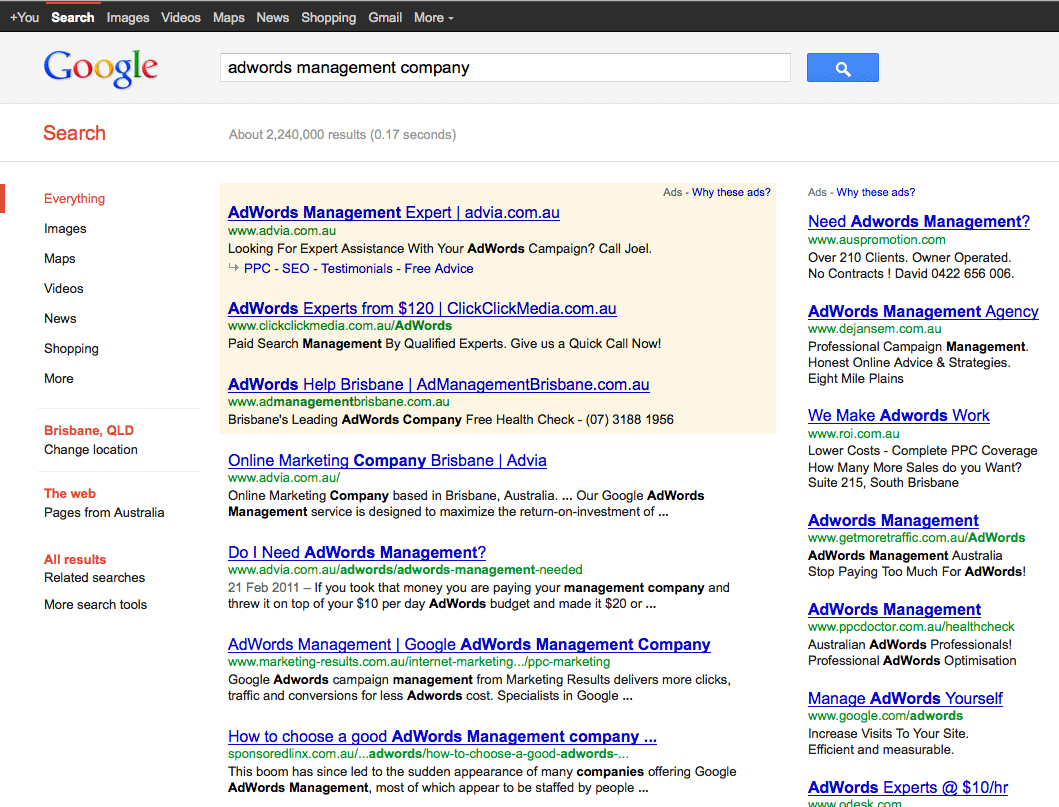Open the ClickClickMedia AdWords Experts ad
Viewport: 1059px width, 807px height.
coord(422,308)
